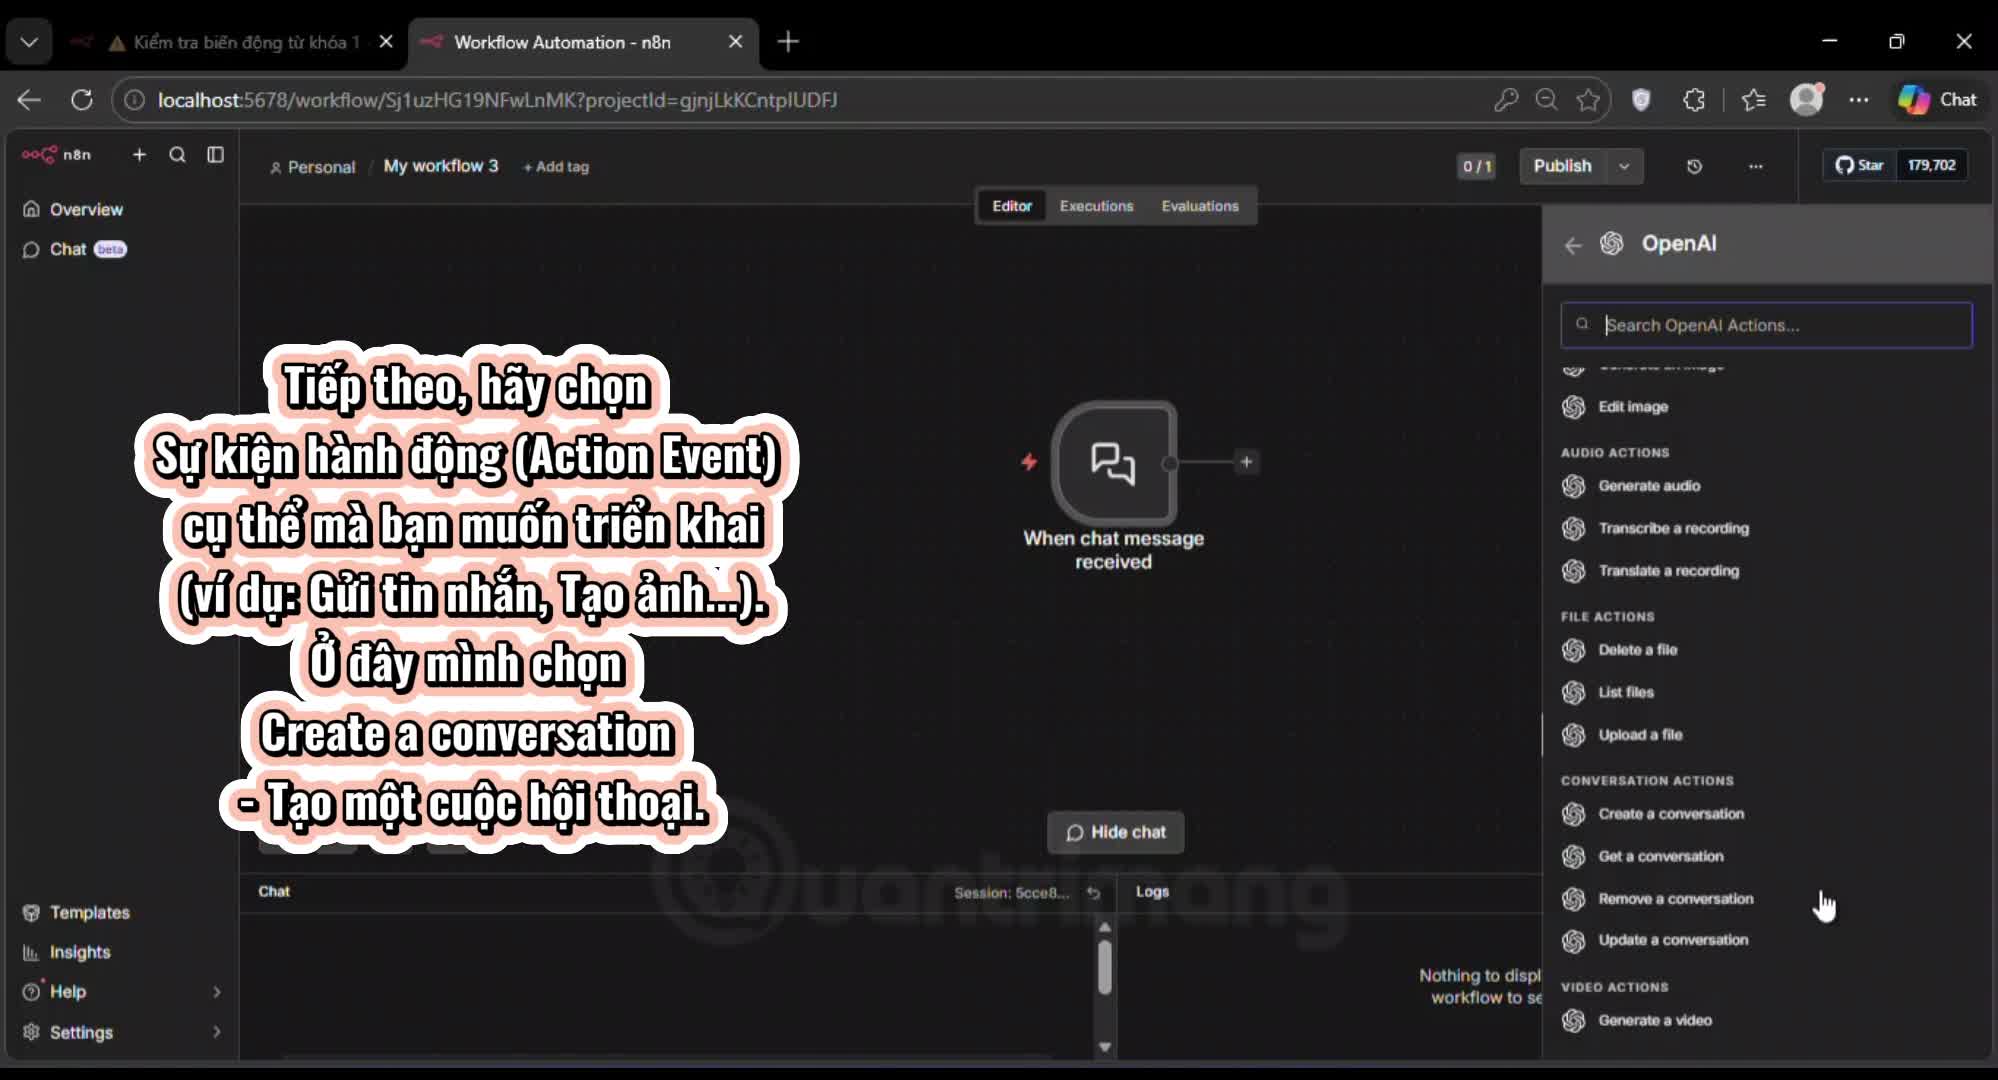1998x1080 pixels.
Task: Go back in the browser
Action: pyautogui.click(x=29, y=100)
